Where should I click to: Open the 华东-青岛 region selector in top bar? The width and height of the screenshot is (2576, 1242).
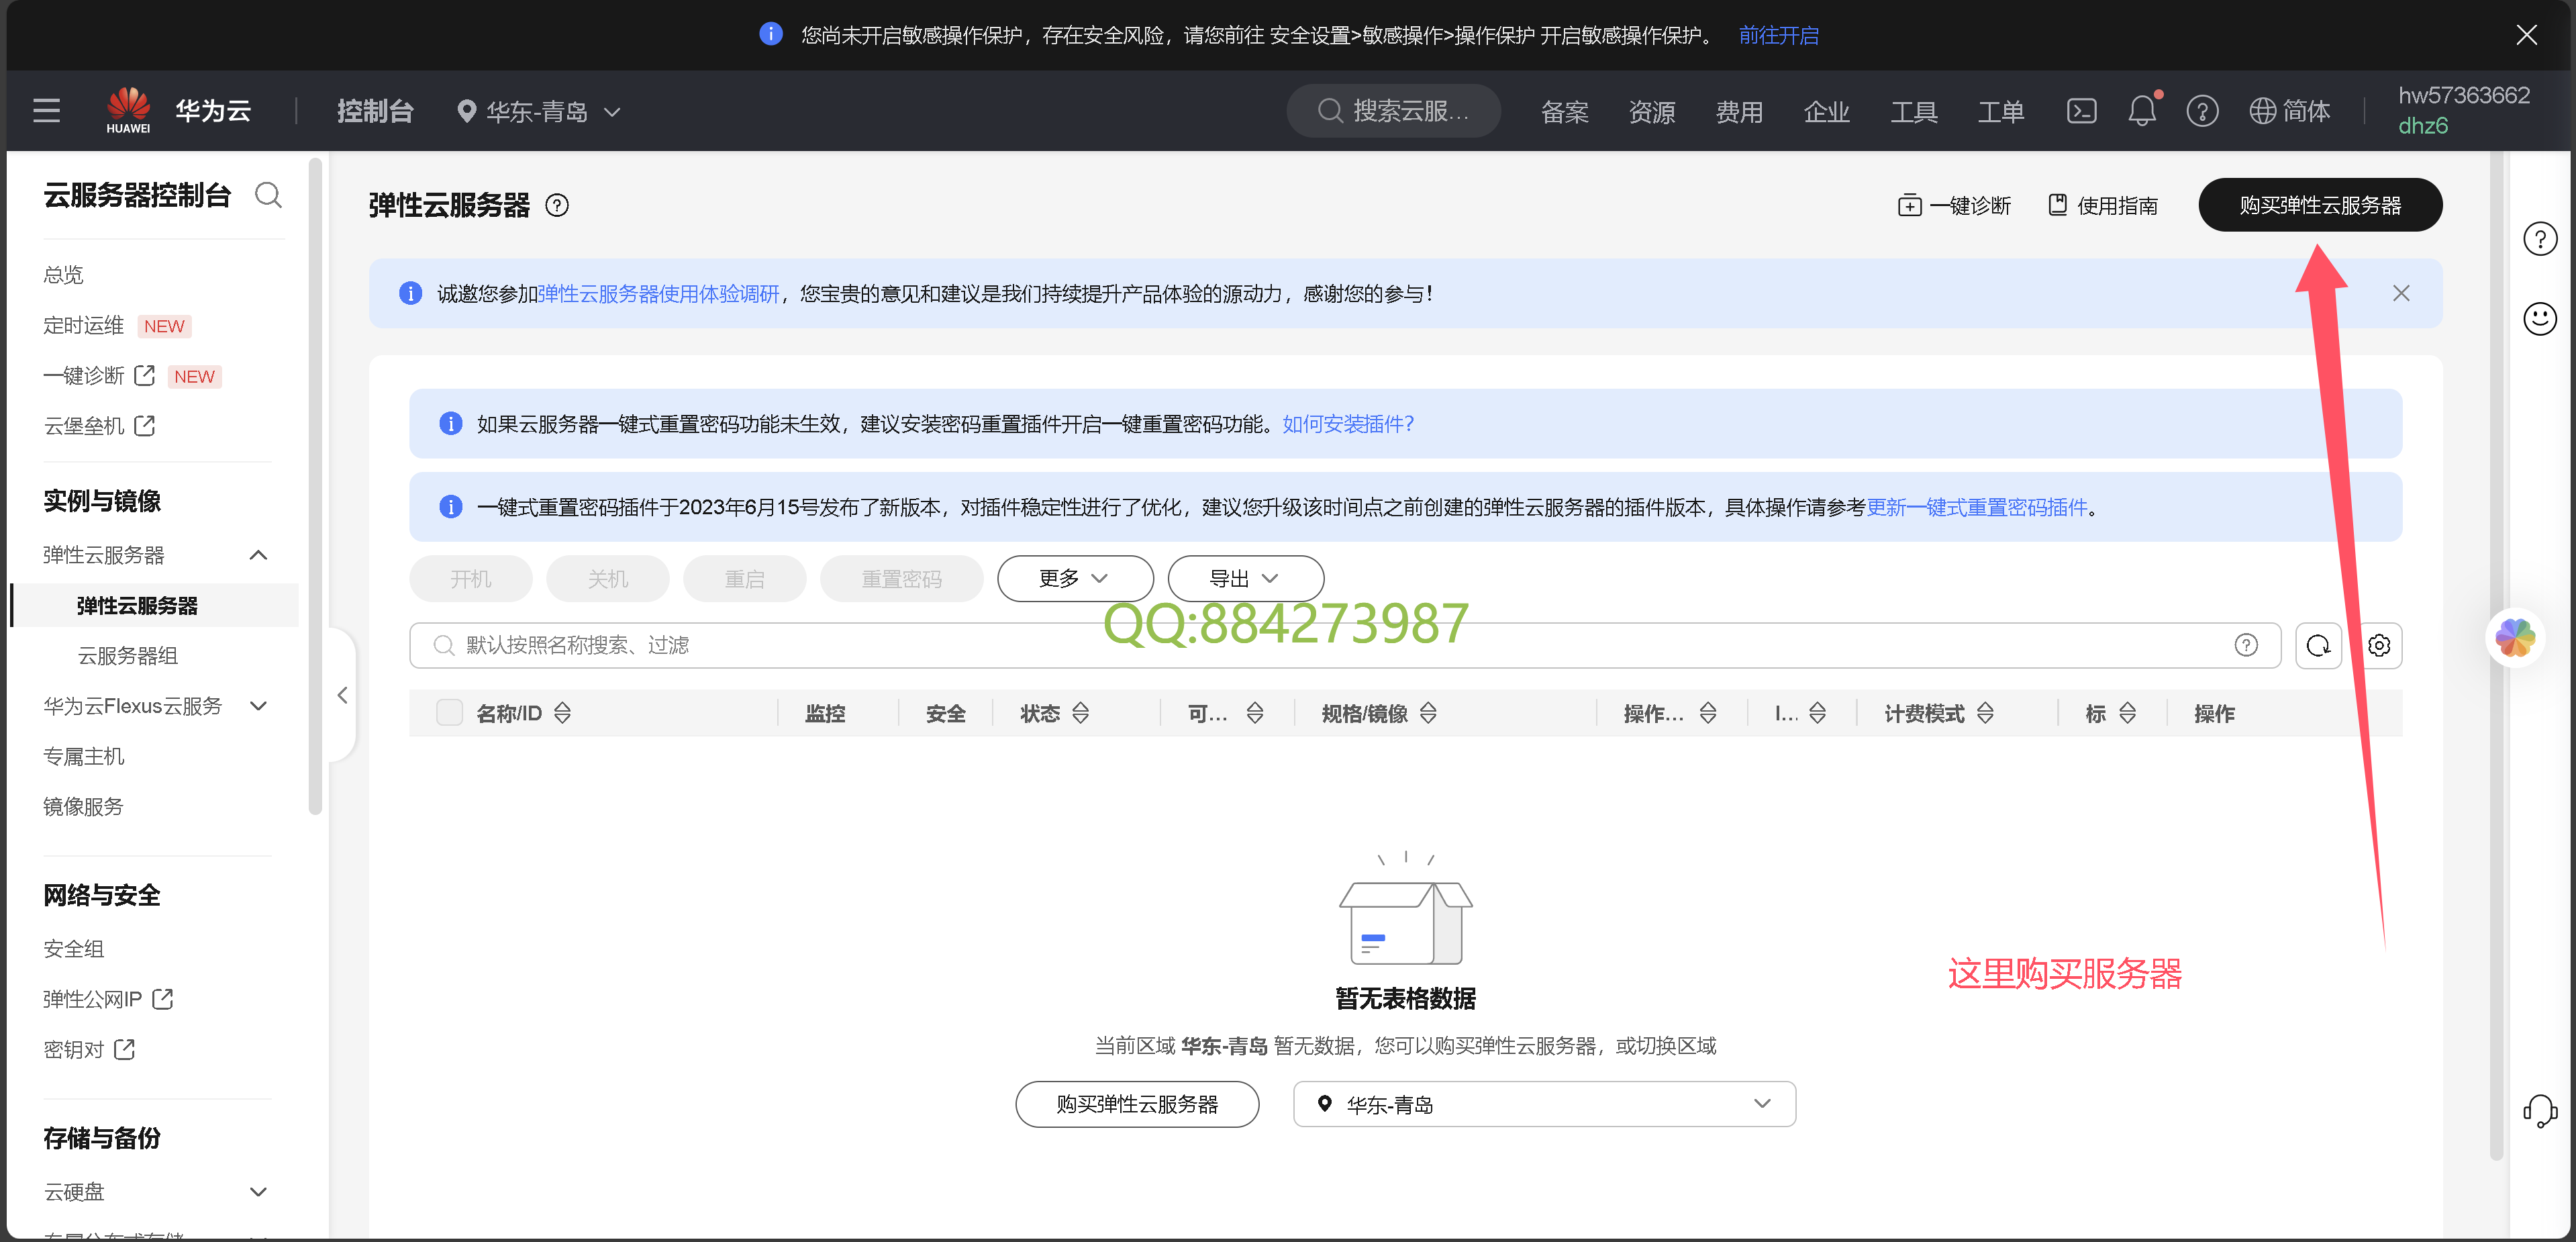[x=538, y=111]
